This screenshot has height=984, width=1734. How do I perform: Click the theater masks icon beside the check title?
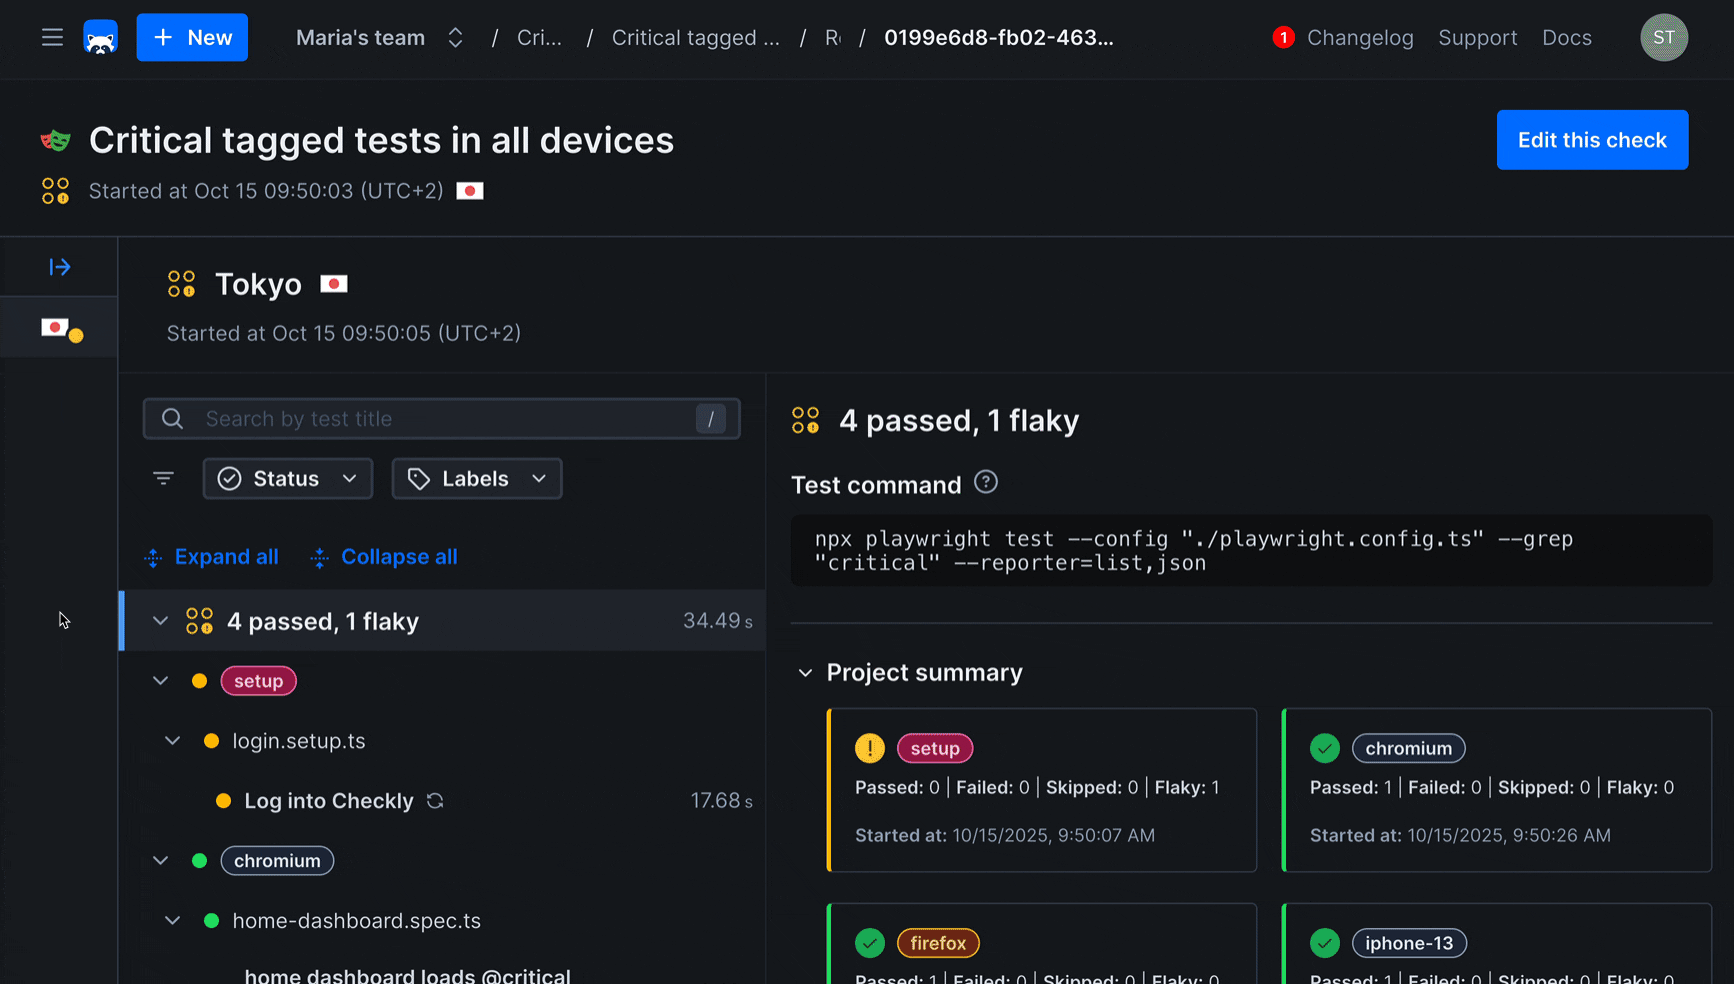(x=55, y=140)
